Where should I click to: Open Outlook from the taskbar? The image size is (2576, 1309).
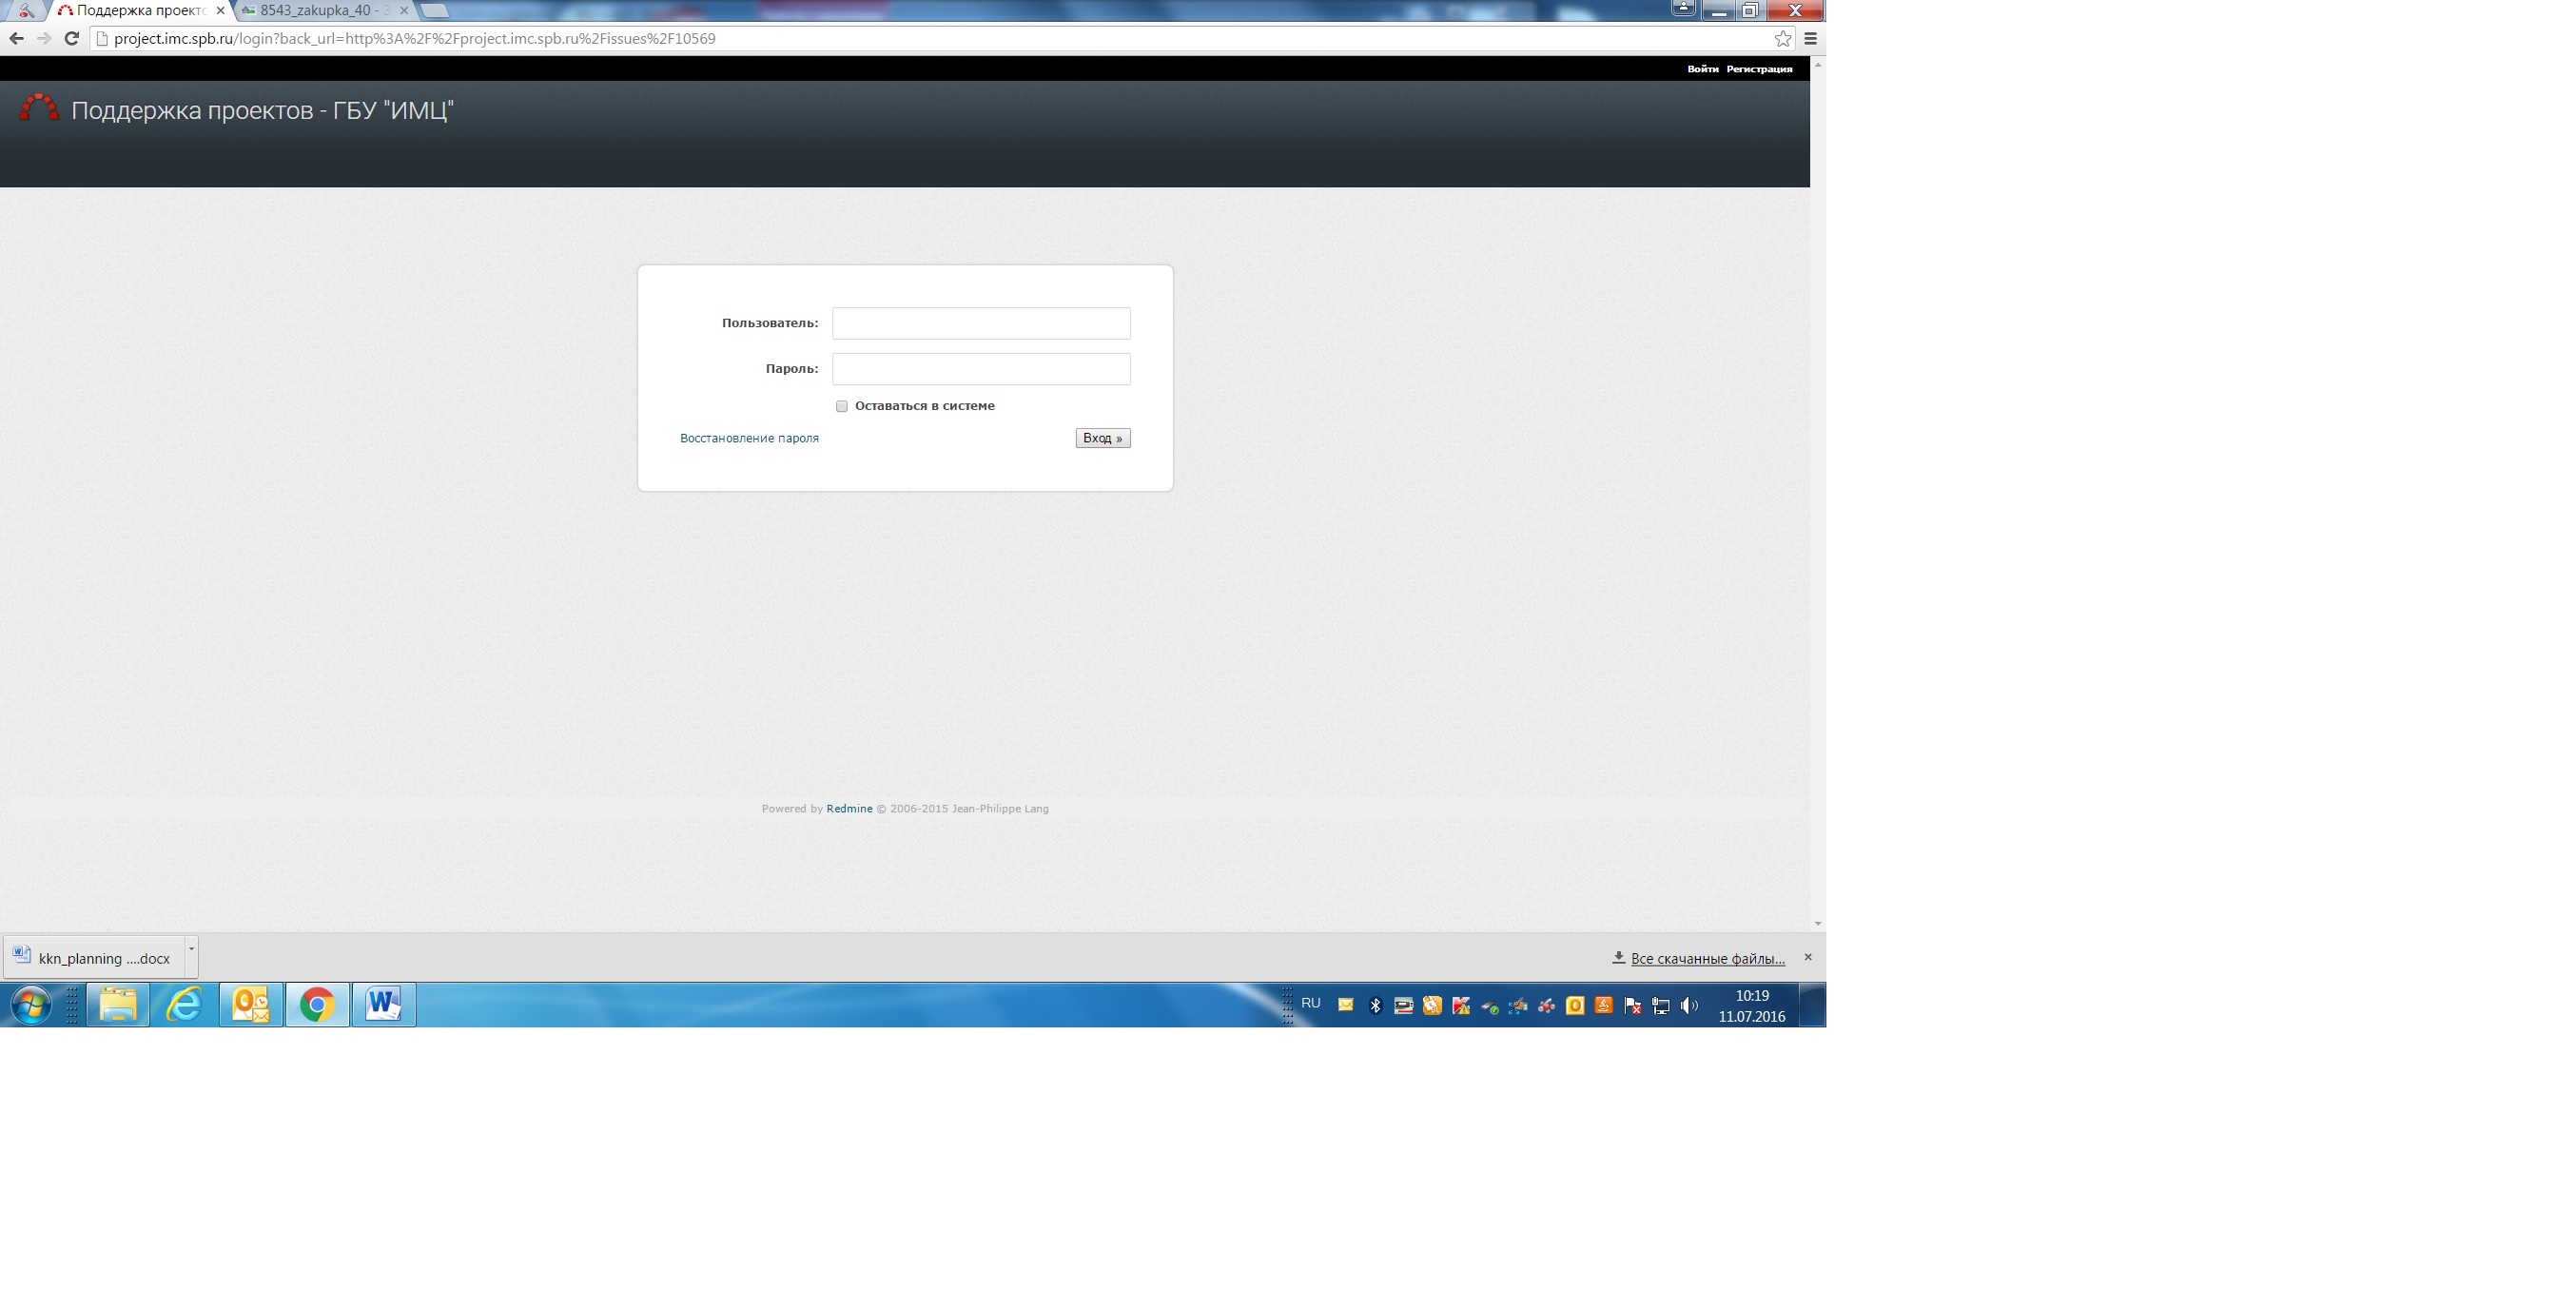(251, 1004)
